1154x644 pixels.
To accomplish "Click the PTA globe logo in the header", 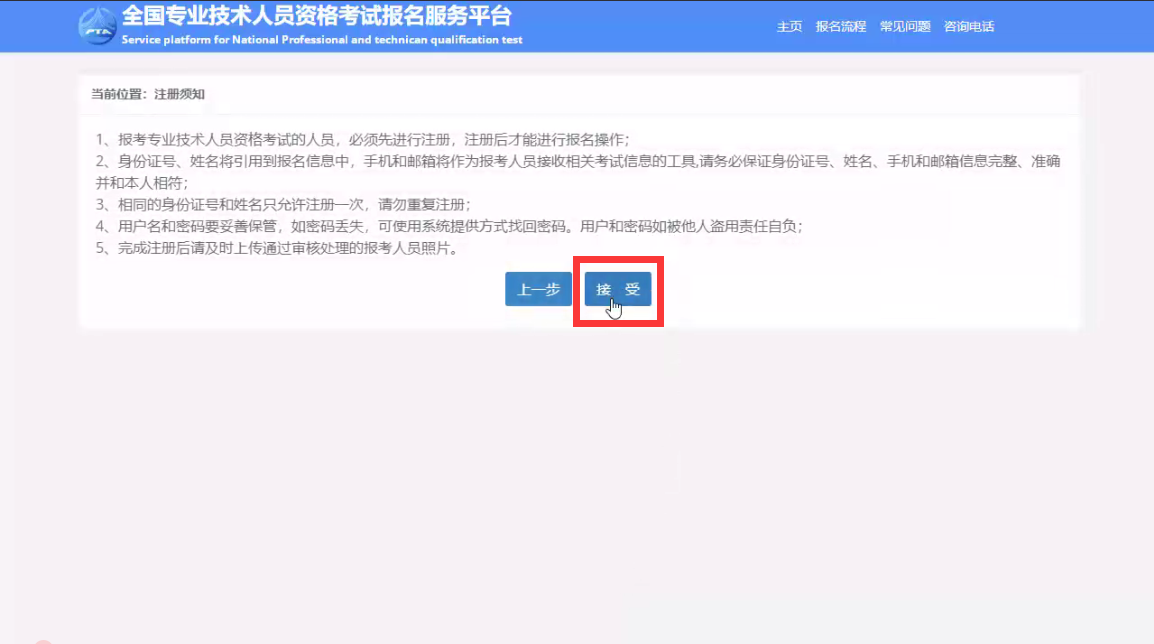I will [x=97, y=27].
